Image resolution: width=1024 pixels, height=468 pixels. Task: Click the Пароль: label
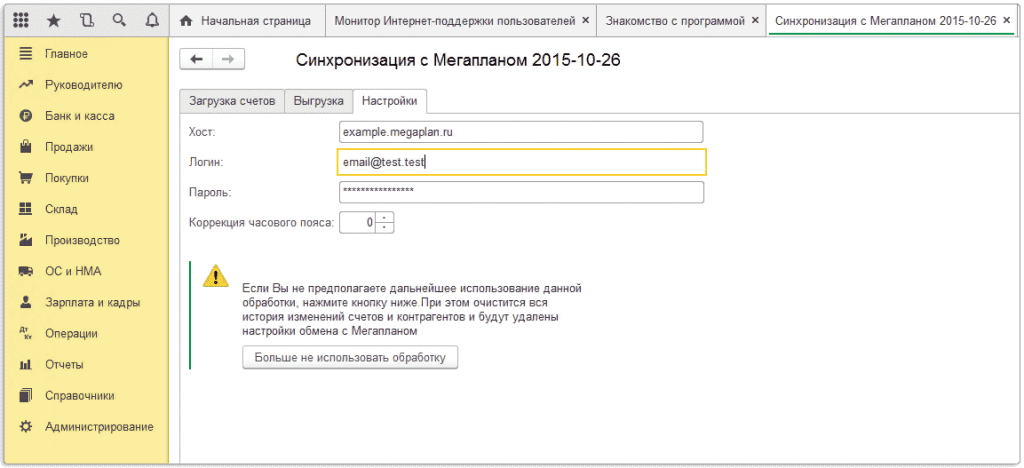[x=210, y=193]
